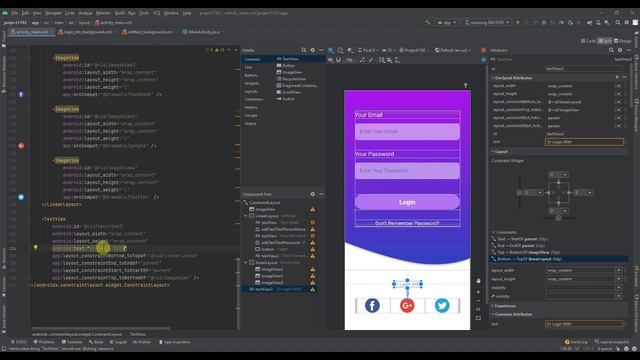This screenshot has height=360, width=640.
Task: Select the design surface layers icon
Action: tap(331, 50)
